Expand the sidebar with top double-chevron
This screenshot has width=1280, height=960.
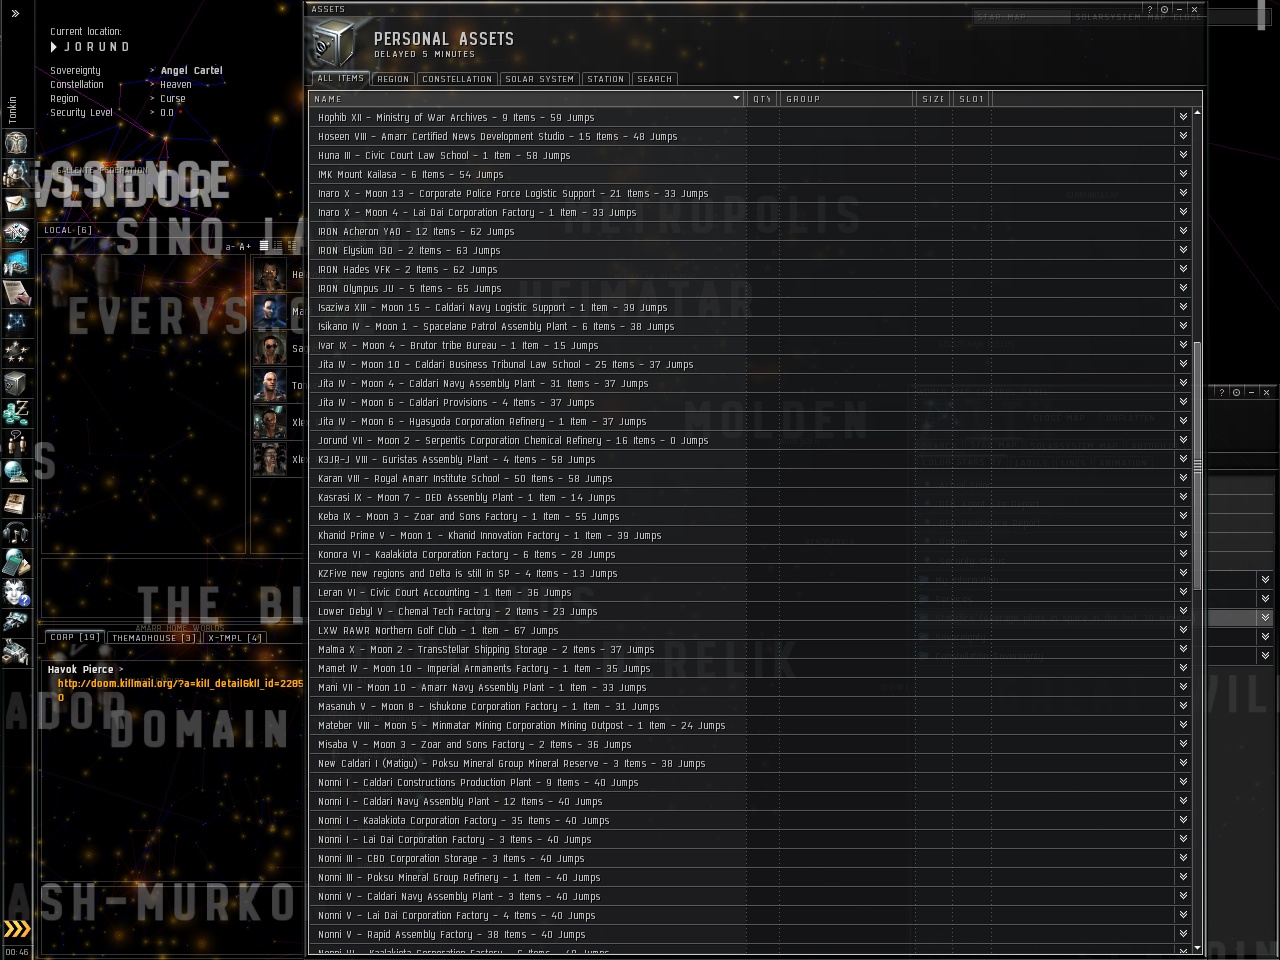(x=15, y=13)
